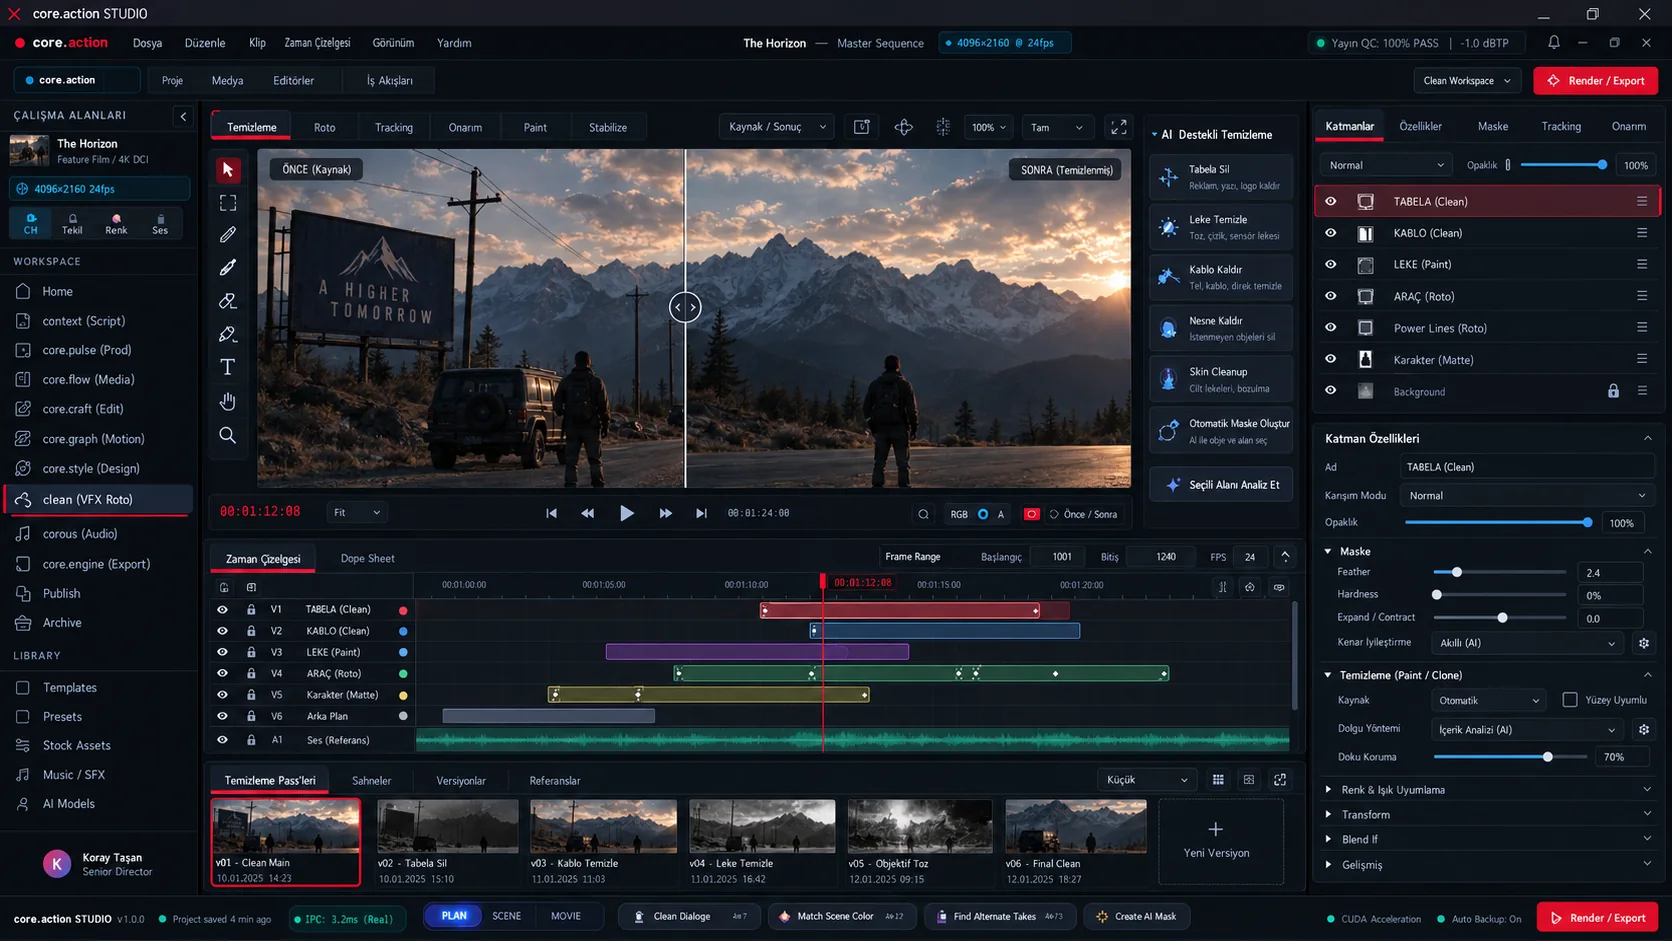The image size is (1672, 941).
Task: Click the fullscreen viewer icon
Action: pos(1119,127)
